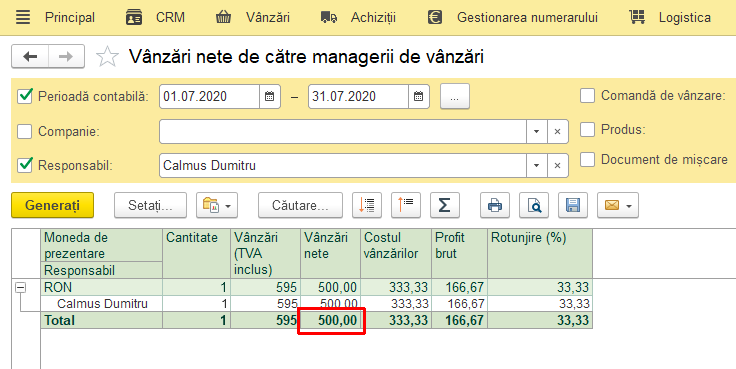736x369 pixels.
Task: Save report using the floppy disk icon
Action: 573,205
